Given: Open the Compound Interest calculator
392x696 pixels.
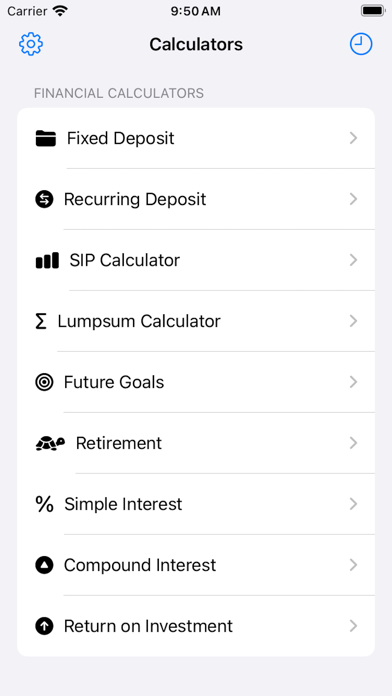Looking at the screenshot, I should (x=196, y=565).
